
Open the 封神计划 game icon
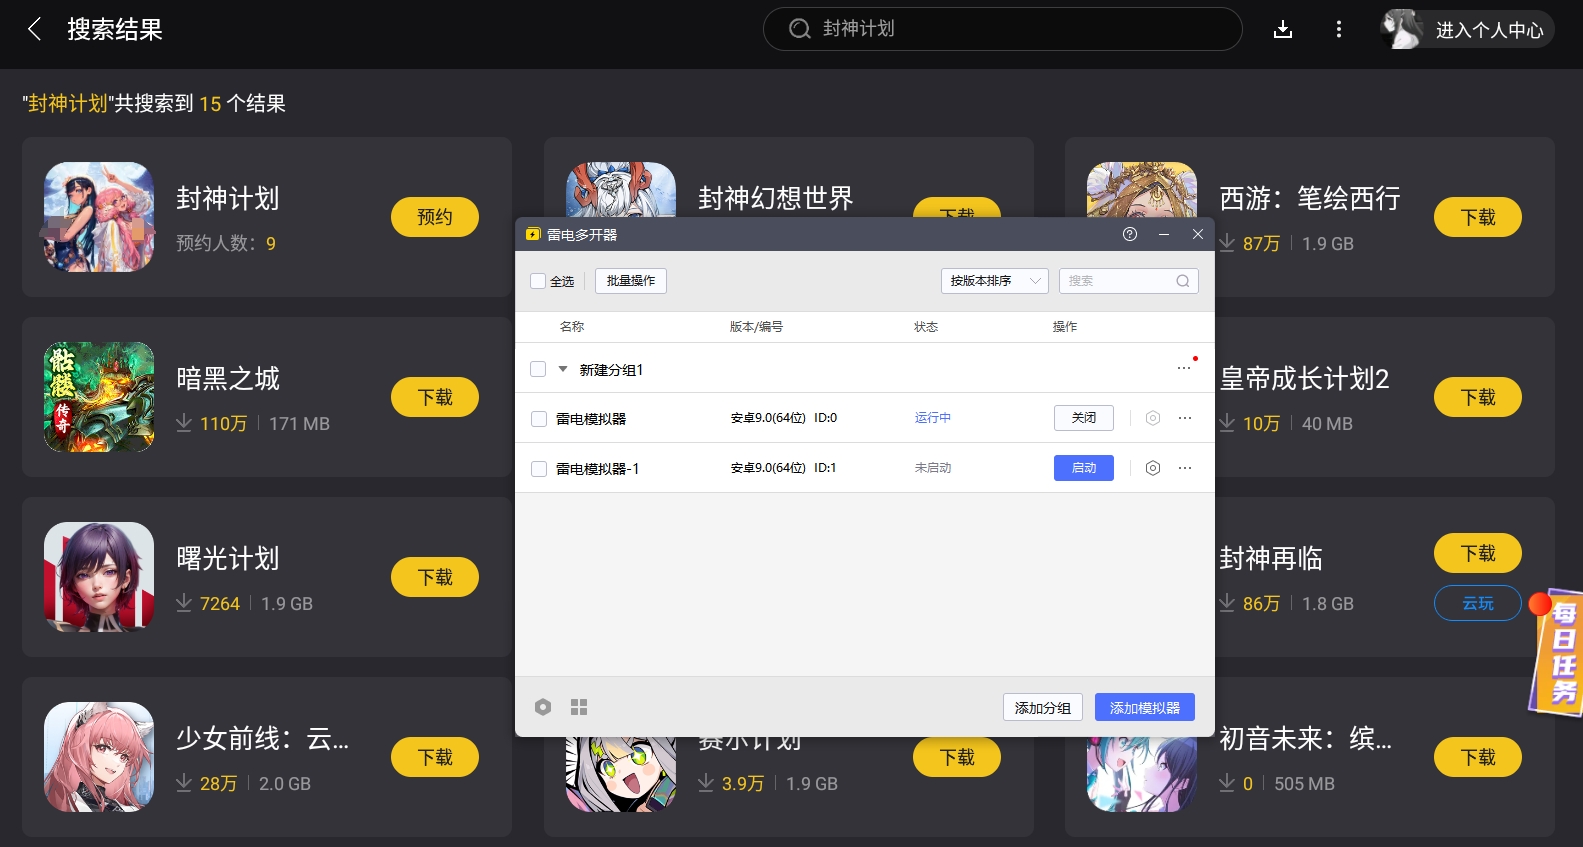click(99, 217)
